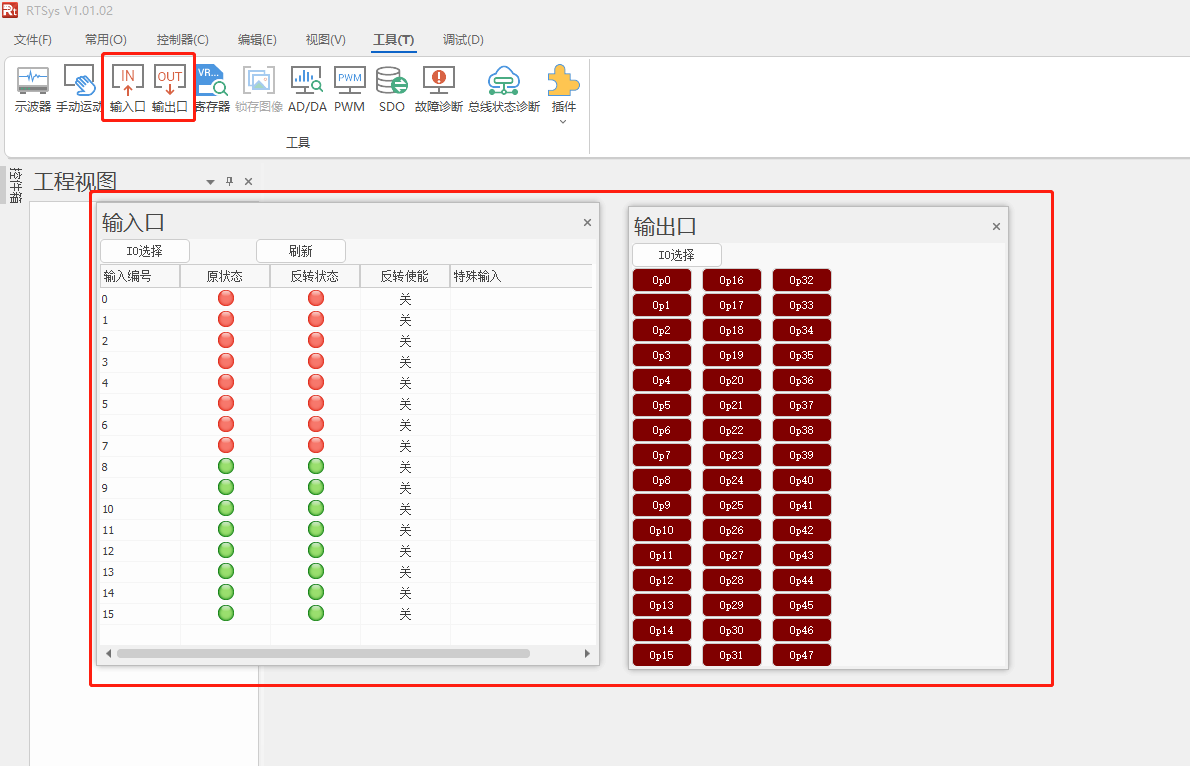Open the AD/DA tool

pos(307,89)
